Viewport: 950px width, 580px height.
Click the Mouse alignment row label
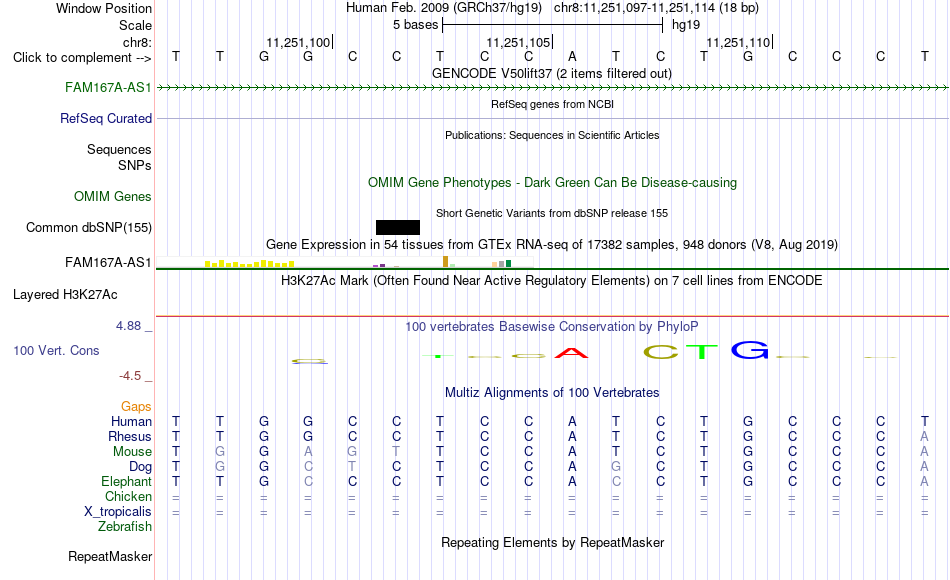132,452
